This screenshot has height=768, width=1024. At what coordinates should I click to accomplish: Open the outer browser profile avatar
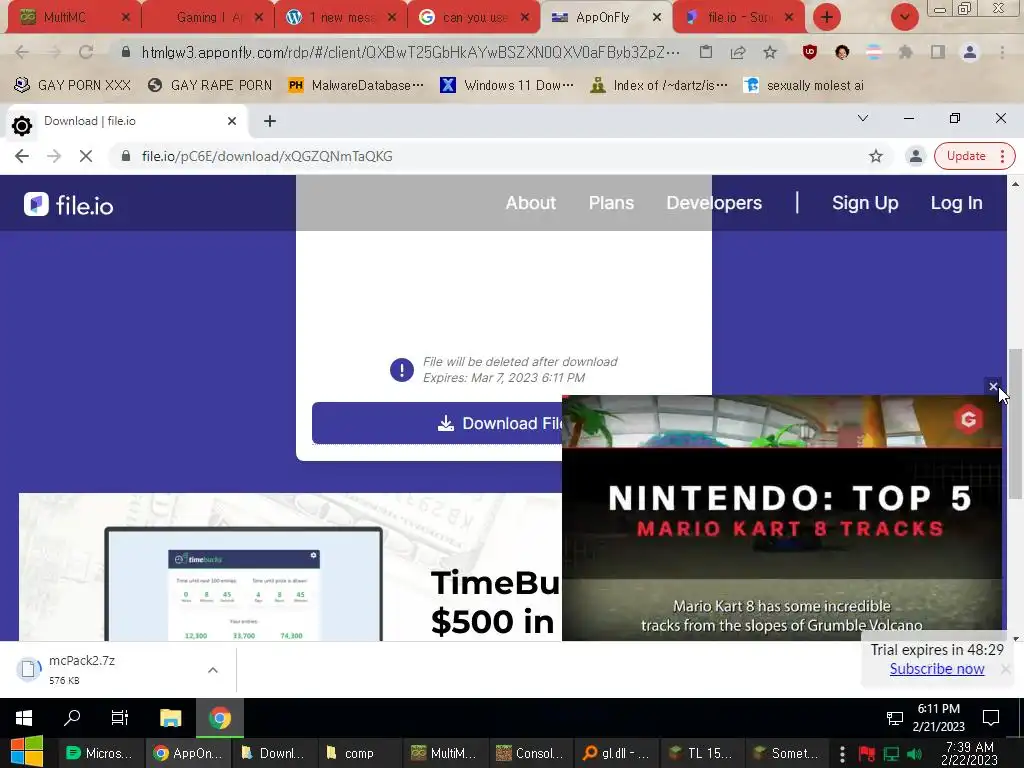[x=970, y=52]
